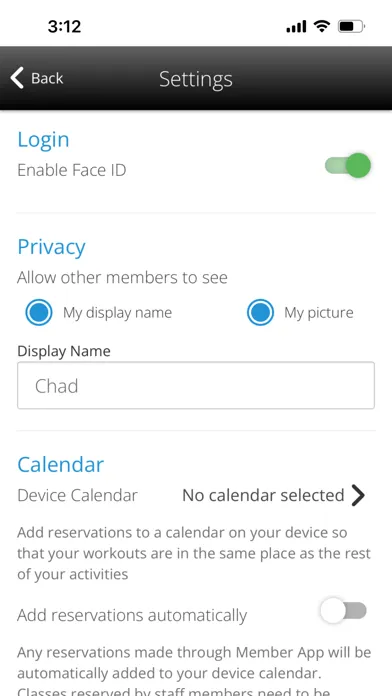Viewport: 392px width, 696px height.
Task: Tap the battery status icon
Action: click(351, 27)
